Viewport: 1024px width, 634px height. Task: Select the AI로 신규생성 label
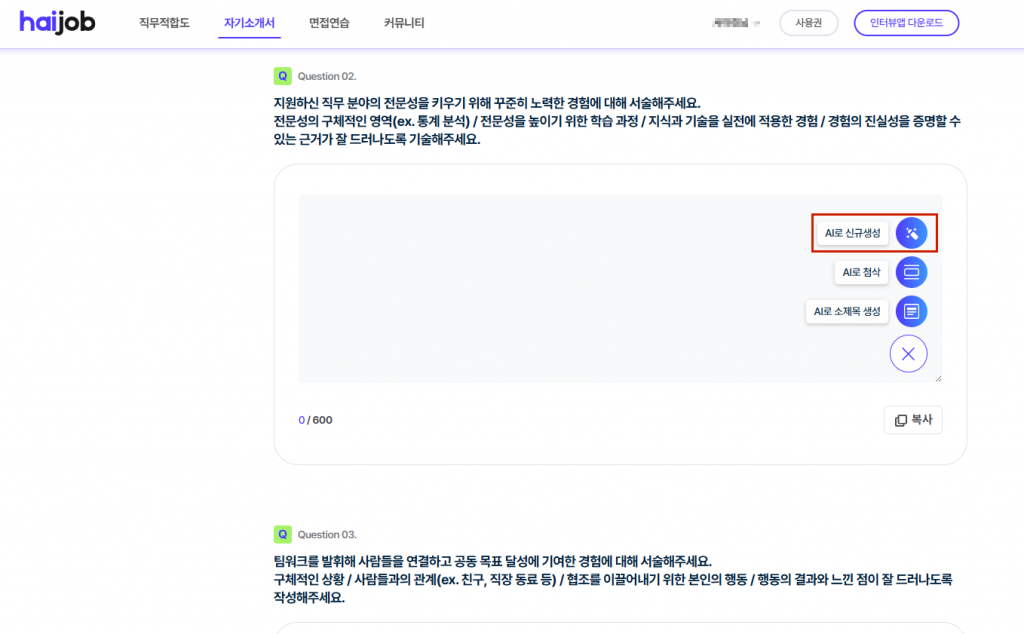[852, 233]
